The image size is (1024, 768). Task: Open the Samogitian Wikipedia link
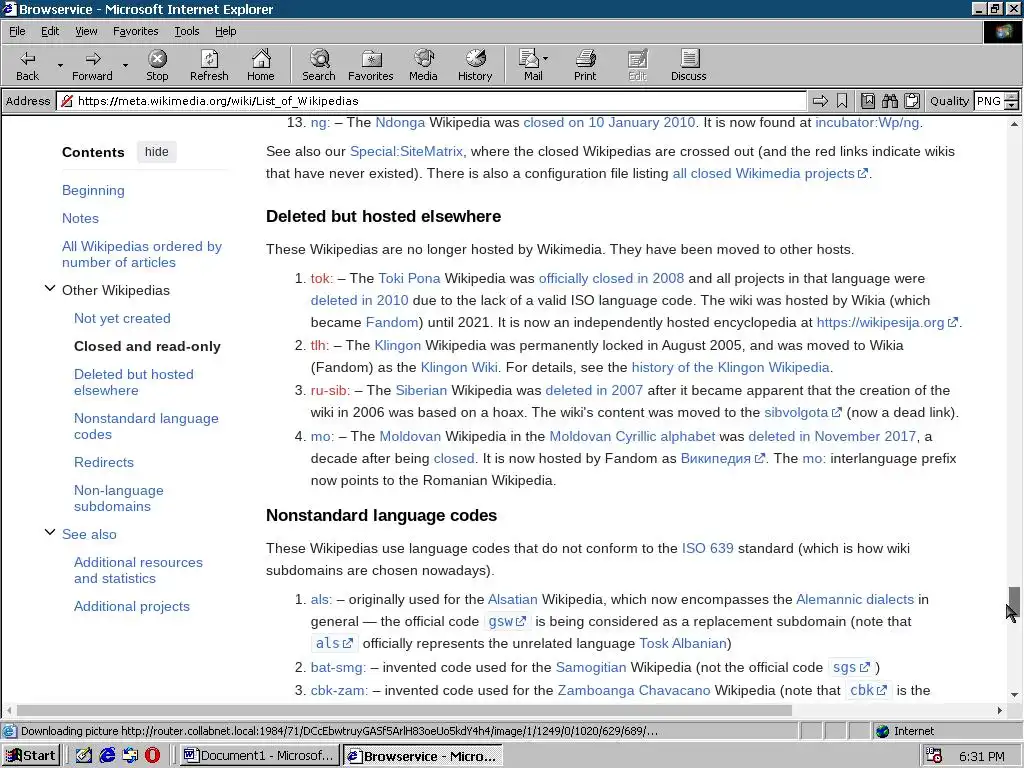tap(590, 667)
